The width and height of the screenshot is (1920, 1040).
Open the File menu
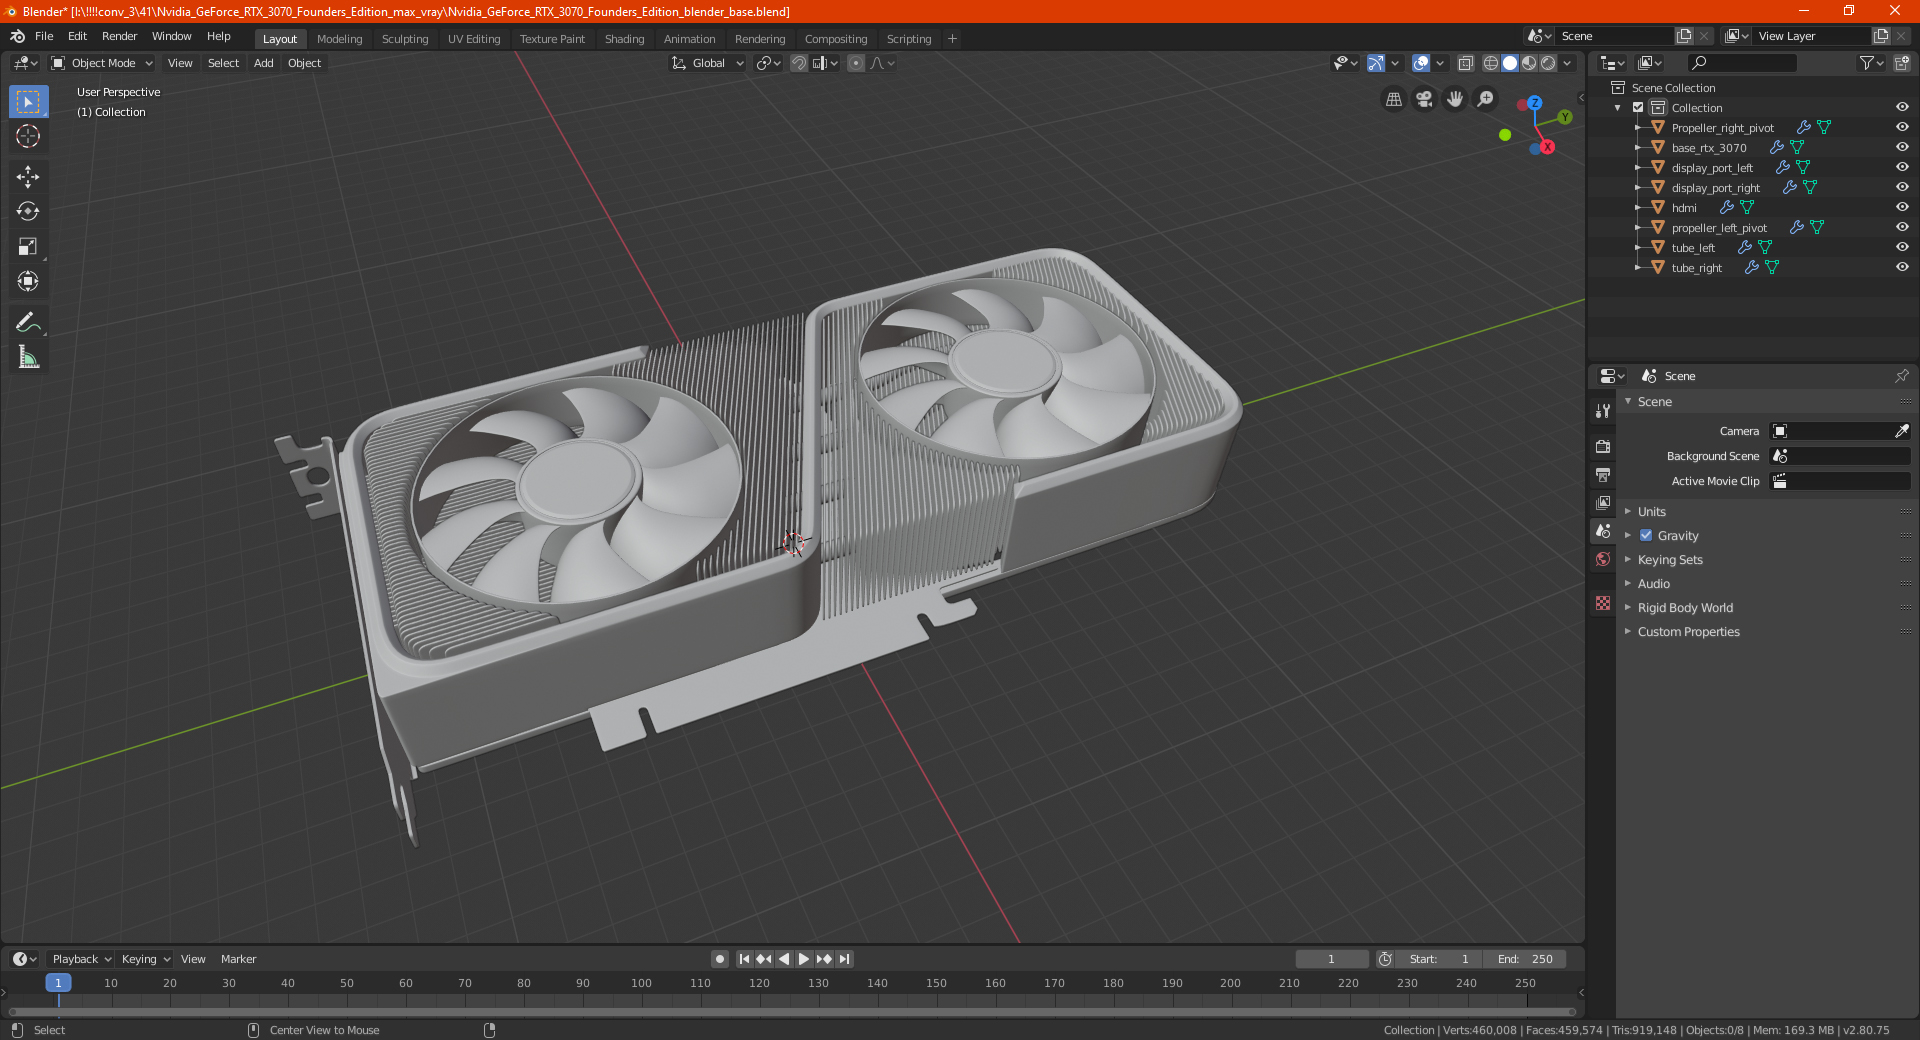point(44,36)
